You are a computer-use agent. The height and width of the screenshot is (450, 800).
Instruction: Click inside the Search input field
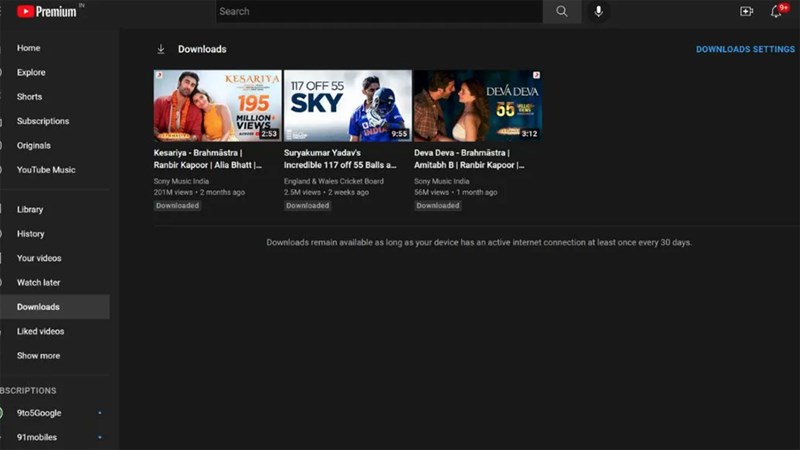pyautogui.click(x=380, y=11)
